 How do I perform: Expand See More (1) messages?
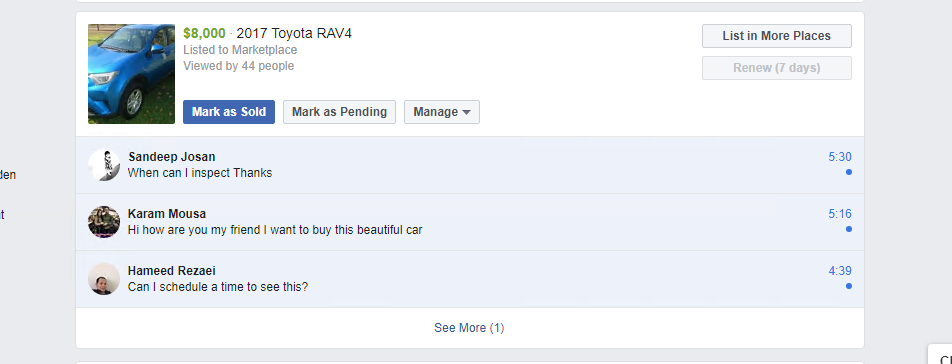469,328
